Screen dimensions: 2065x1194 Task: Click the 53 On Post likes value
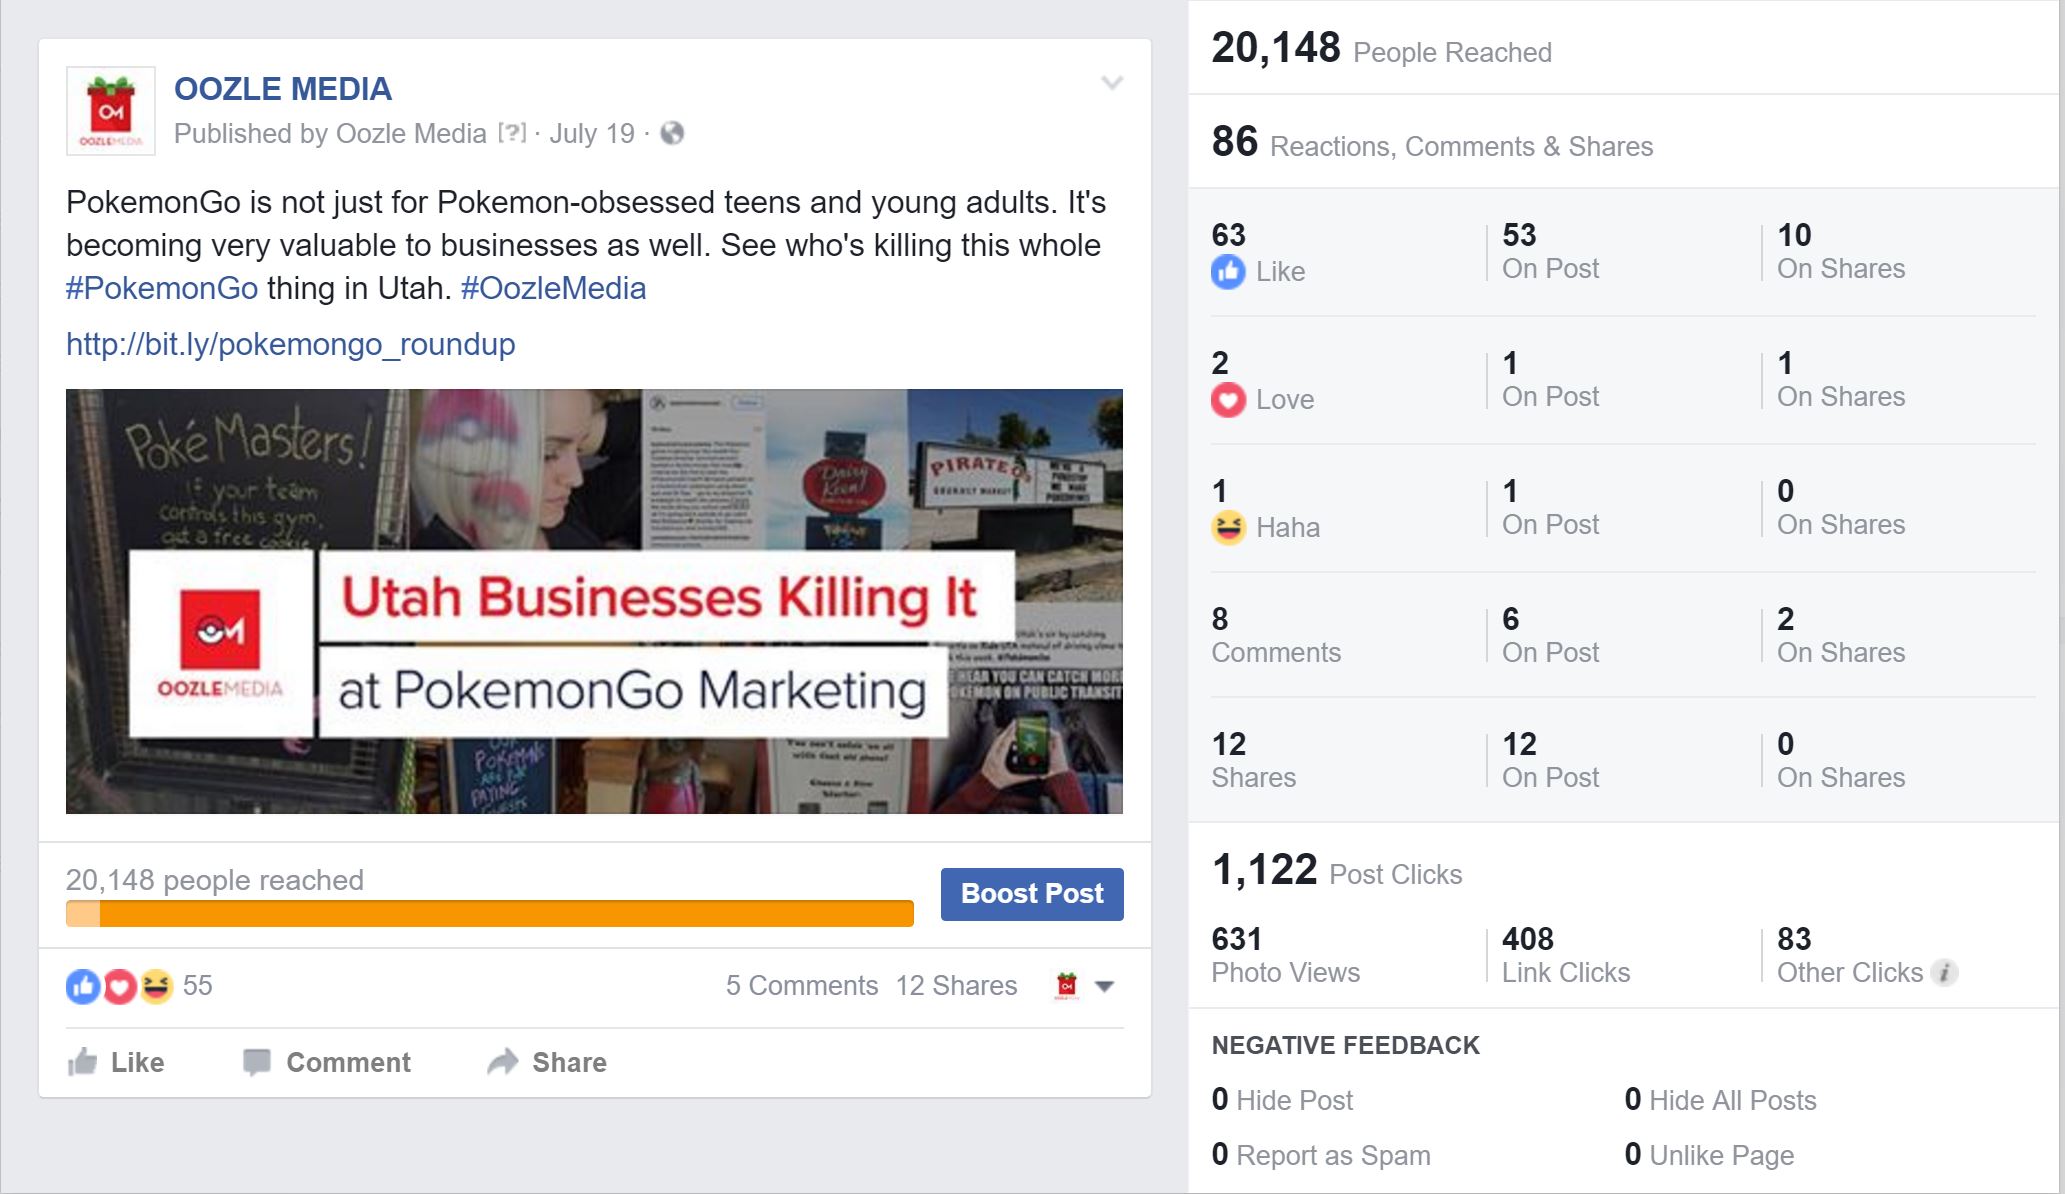click(x=1550, y=251)
